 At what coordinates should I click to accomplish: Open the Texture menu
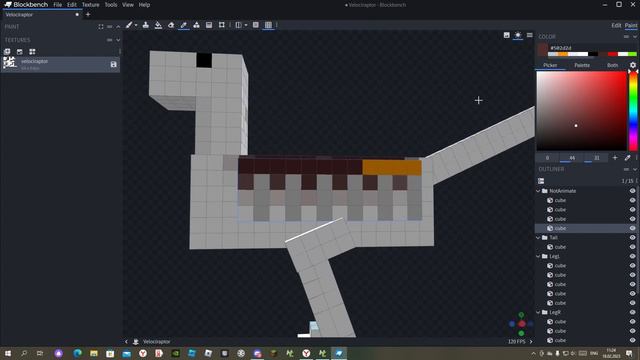pos(91,5)
